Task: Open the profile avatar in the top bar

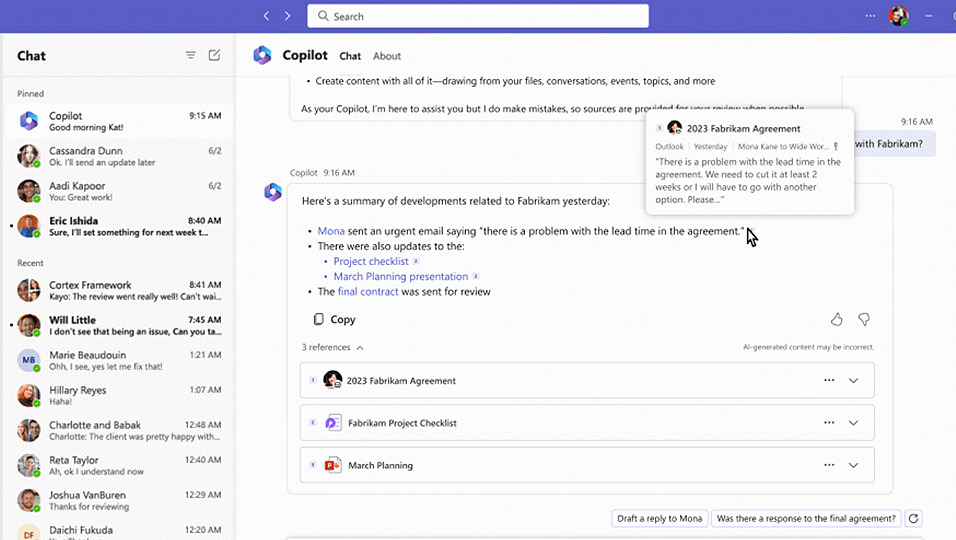Action: pos(898,16)
